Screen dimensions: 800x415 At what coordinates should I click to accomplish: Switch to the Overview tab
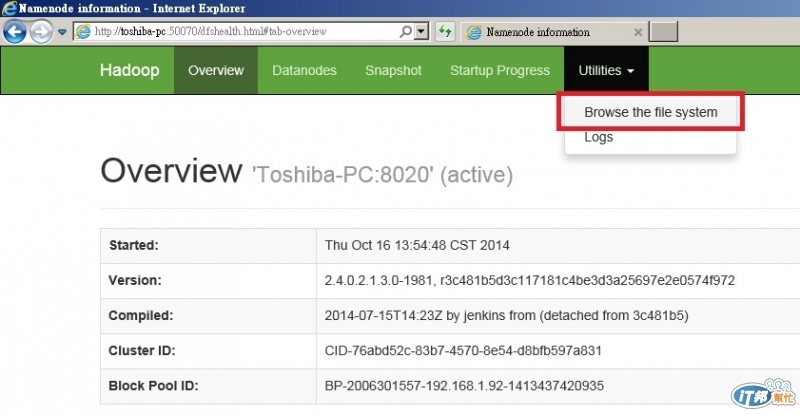[x=216, y=70]
